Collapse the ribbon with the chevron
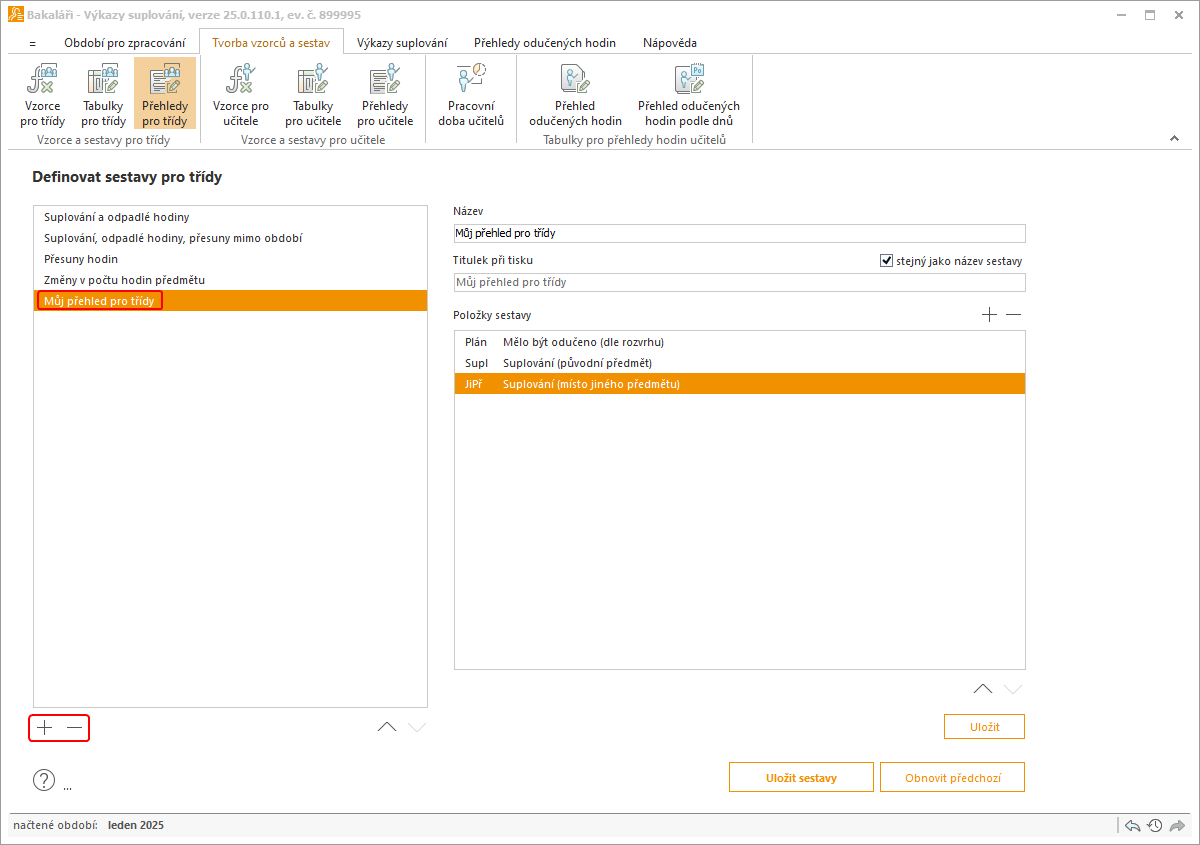This screenshot has height=845, width=1200. (x=1175, y=139)
